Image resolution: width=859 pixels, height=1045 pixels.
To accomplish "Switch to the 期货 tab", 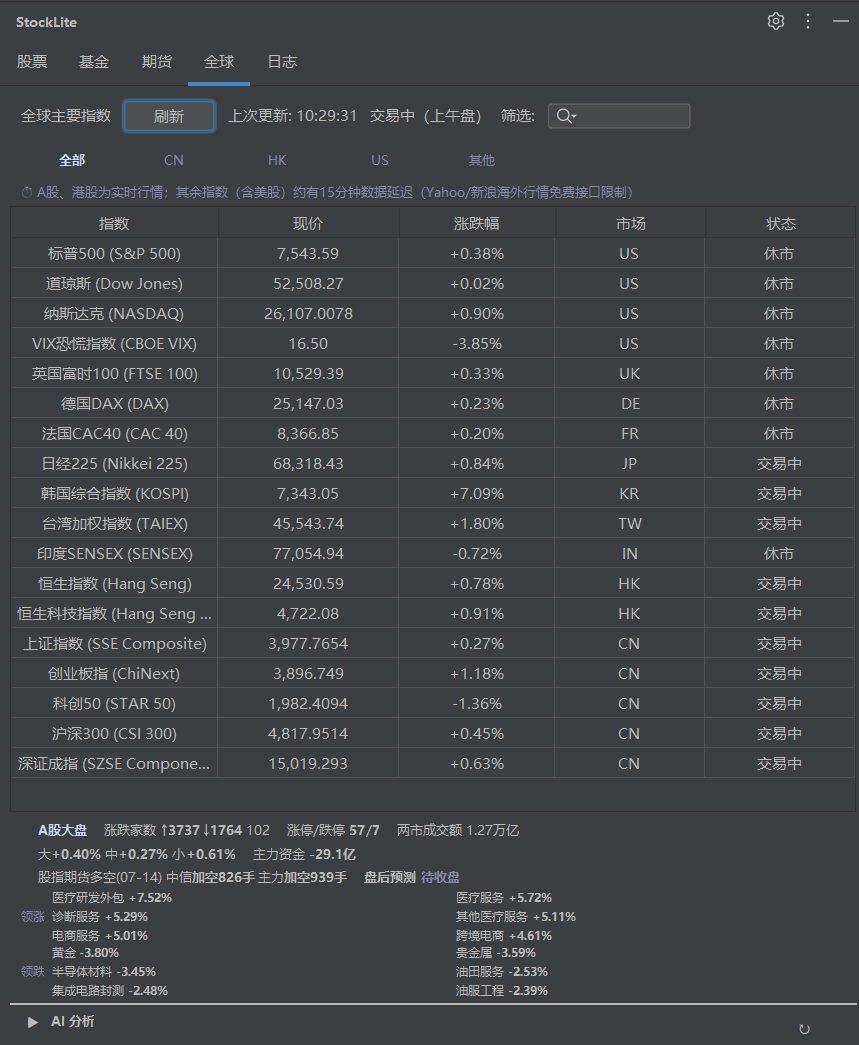I will (157, 62).
